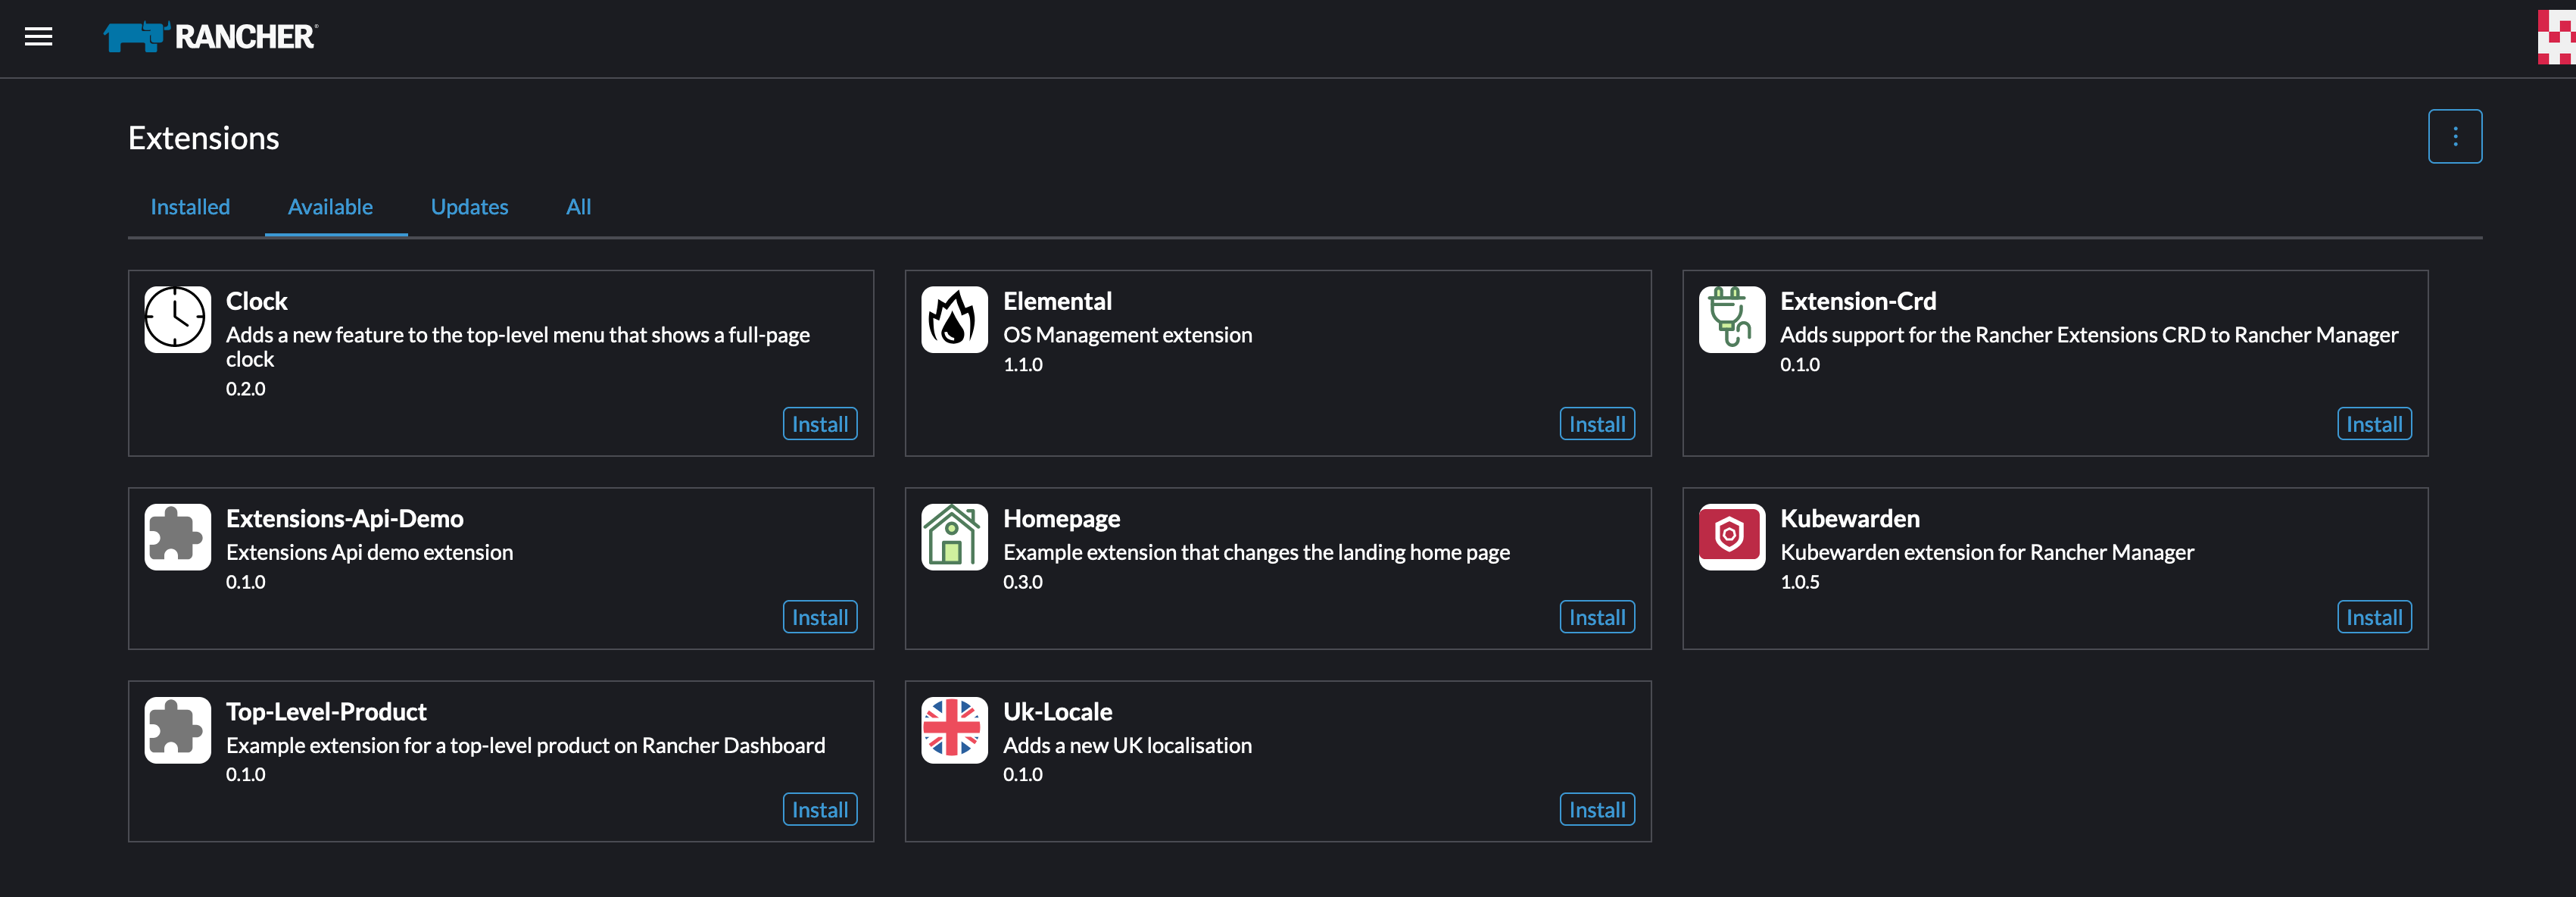Viewport: 2576px width, 897px height.
Task: Click the Elemental flame icon
Action: [953, 320]
